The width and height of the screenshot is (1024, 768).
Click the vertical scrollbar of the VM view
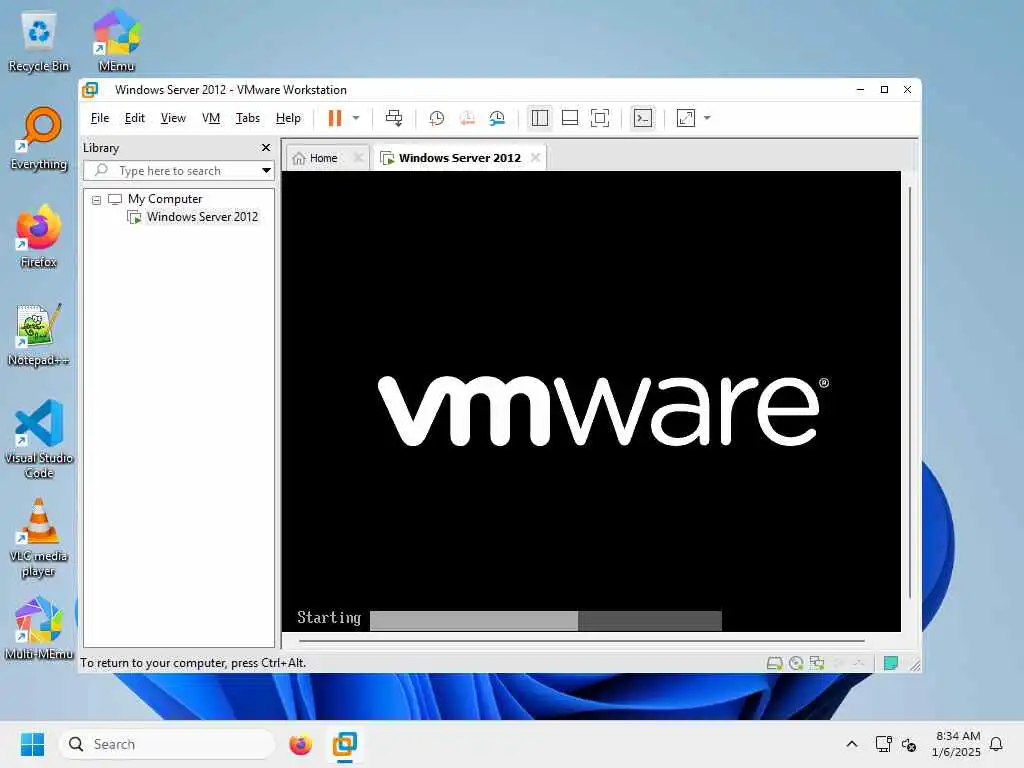pos(910,392)
